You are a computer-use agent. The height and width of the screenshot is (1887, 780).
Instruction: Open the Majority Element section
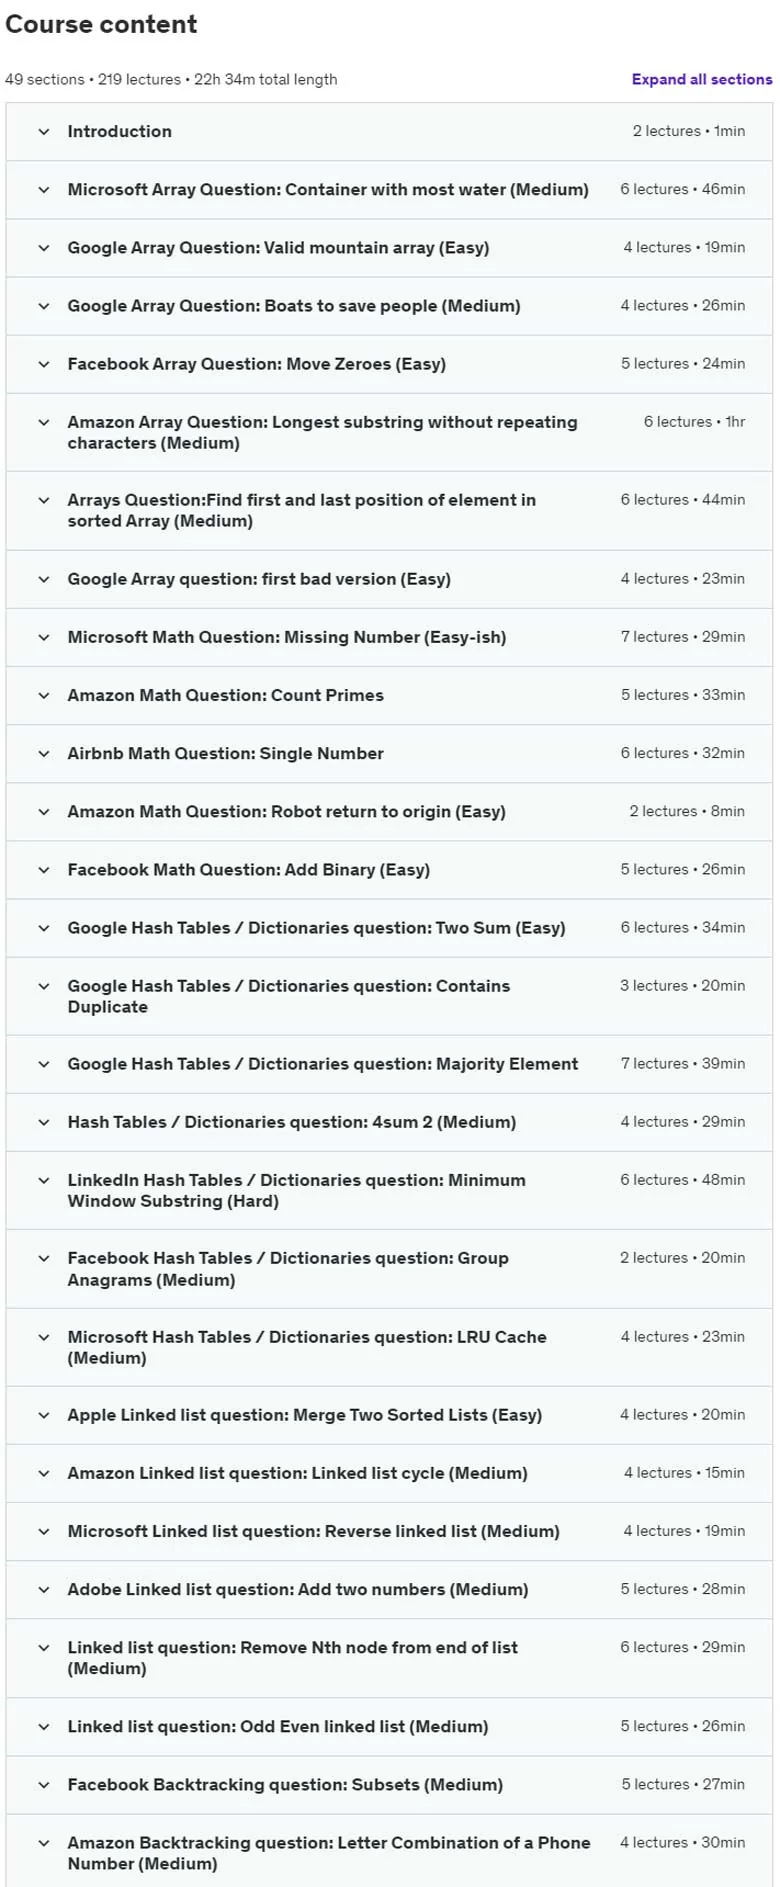[x=389, y=1064]
